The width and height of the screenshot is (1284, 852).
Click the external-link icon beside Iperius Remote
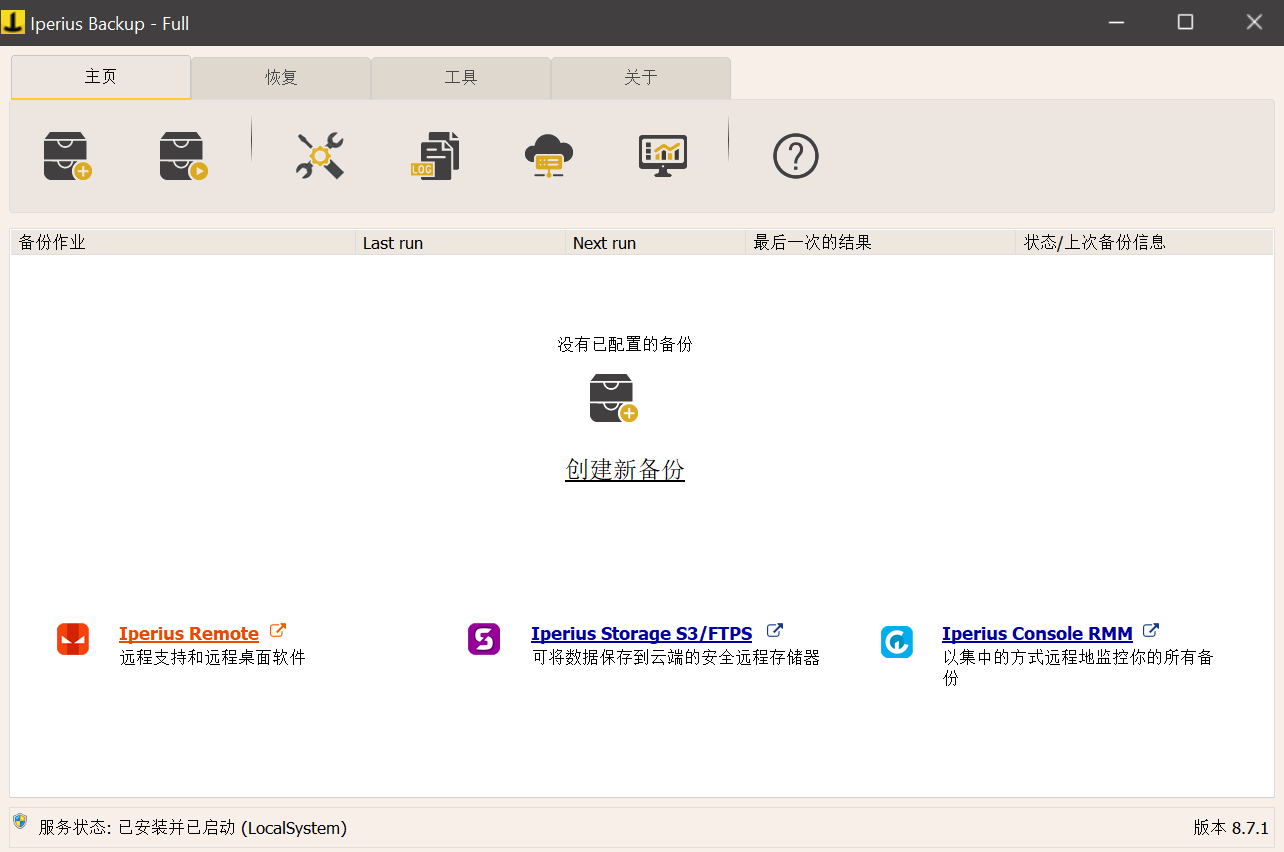276,630
